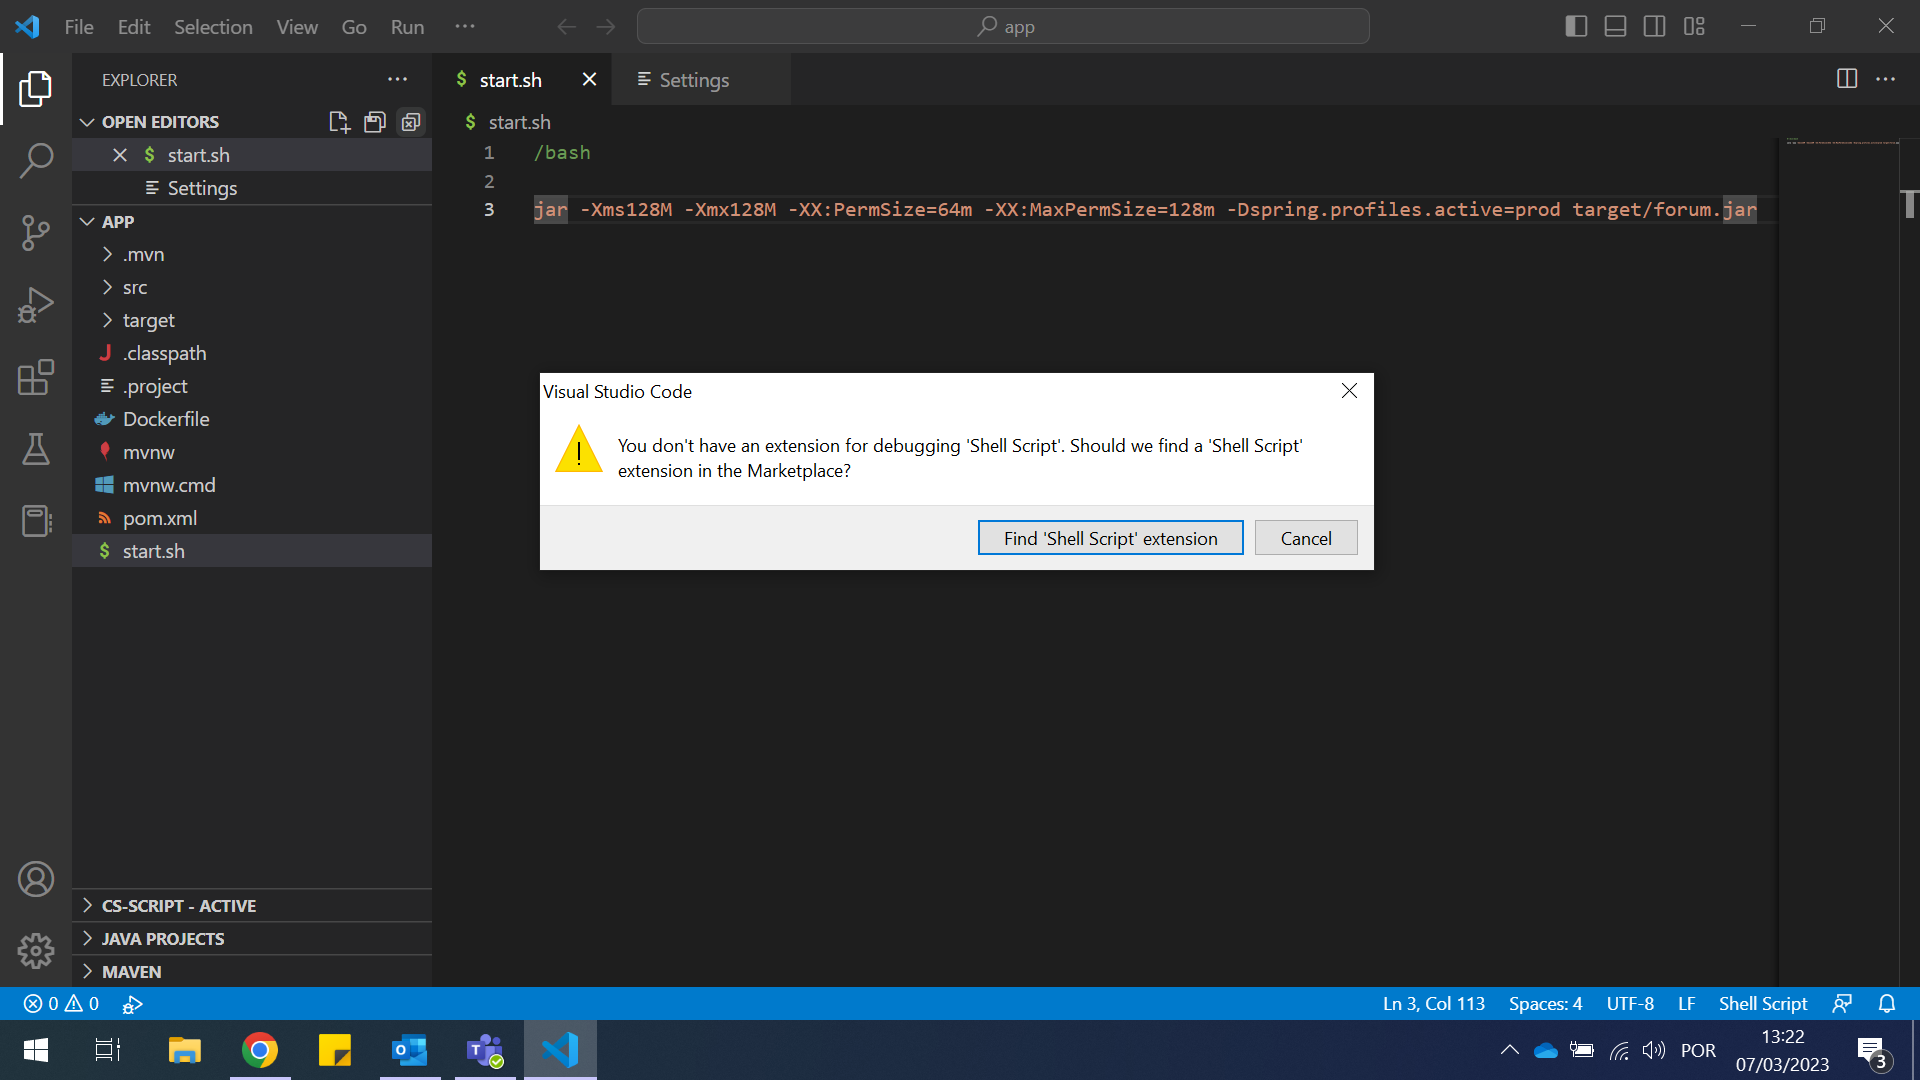Screen dimensions: 1920x1080
Task: Collapse the APP folder section
Action: tap(252, 222)
